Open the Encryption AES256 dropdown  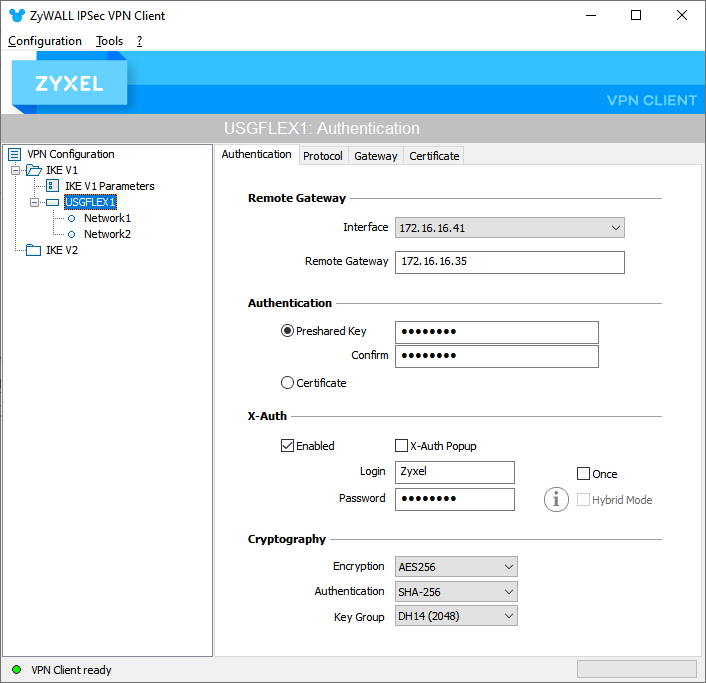coord(456,567)
